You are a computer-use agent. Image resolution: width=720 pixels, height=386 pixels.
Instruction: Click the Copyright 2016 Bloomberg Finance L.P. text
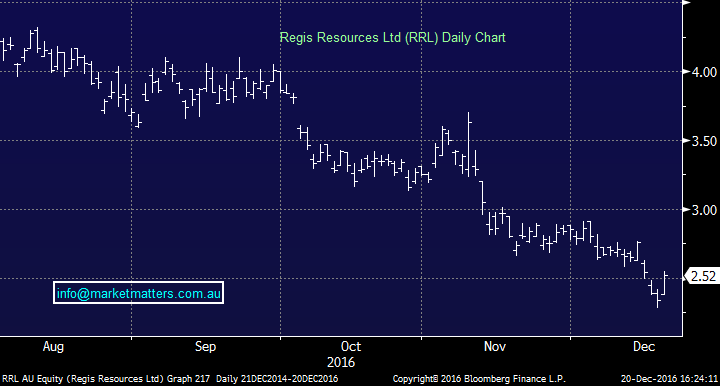pos(479,379)
